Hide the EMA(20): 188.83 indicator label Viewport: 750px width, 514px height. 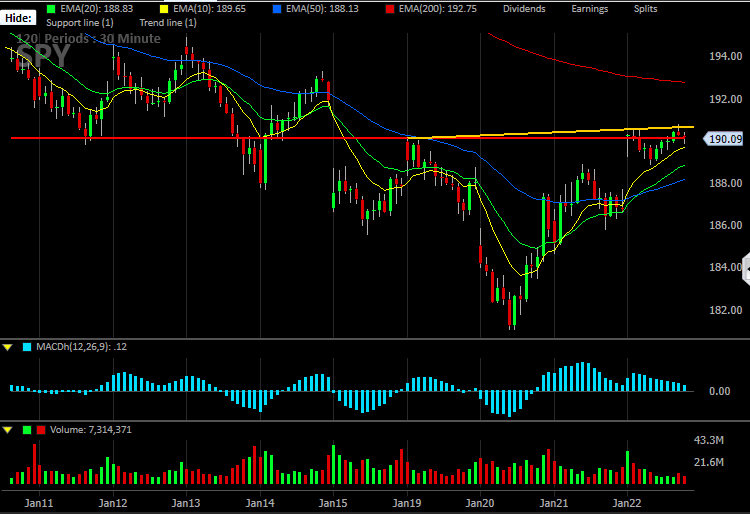click(x=97, y=9)
